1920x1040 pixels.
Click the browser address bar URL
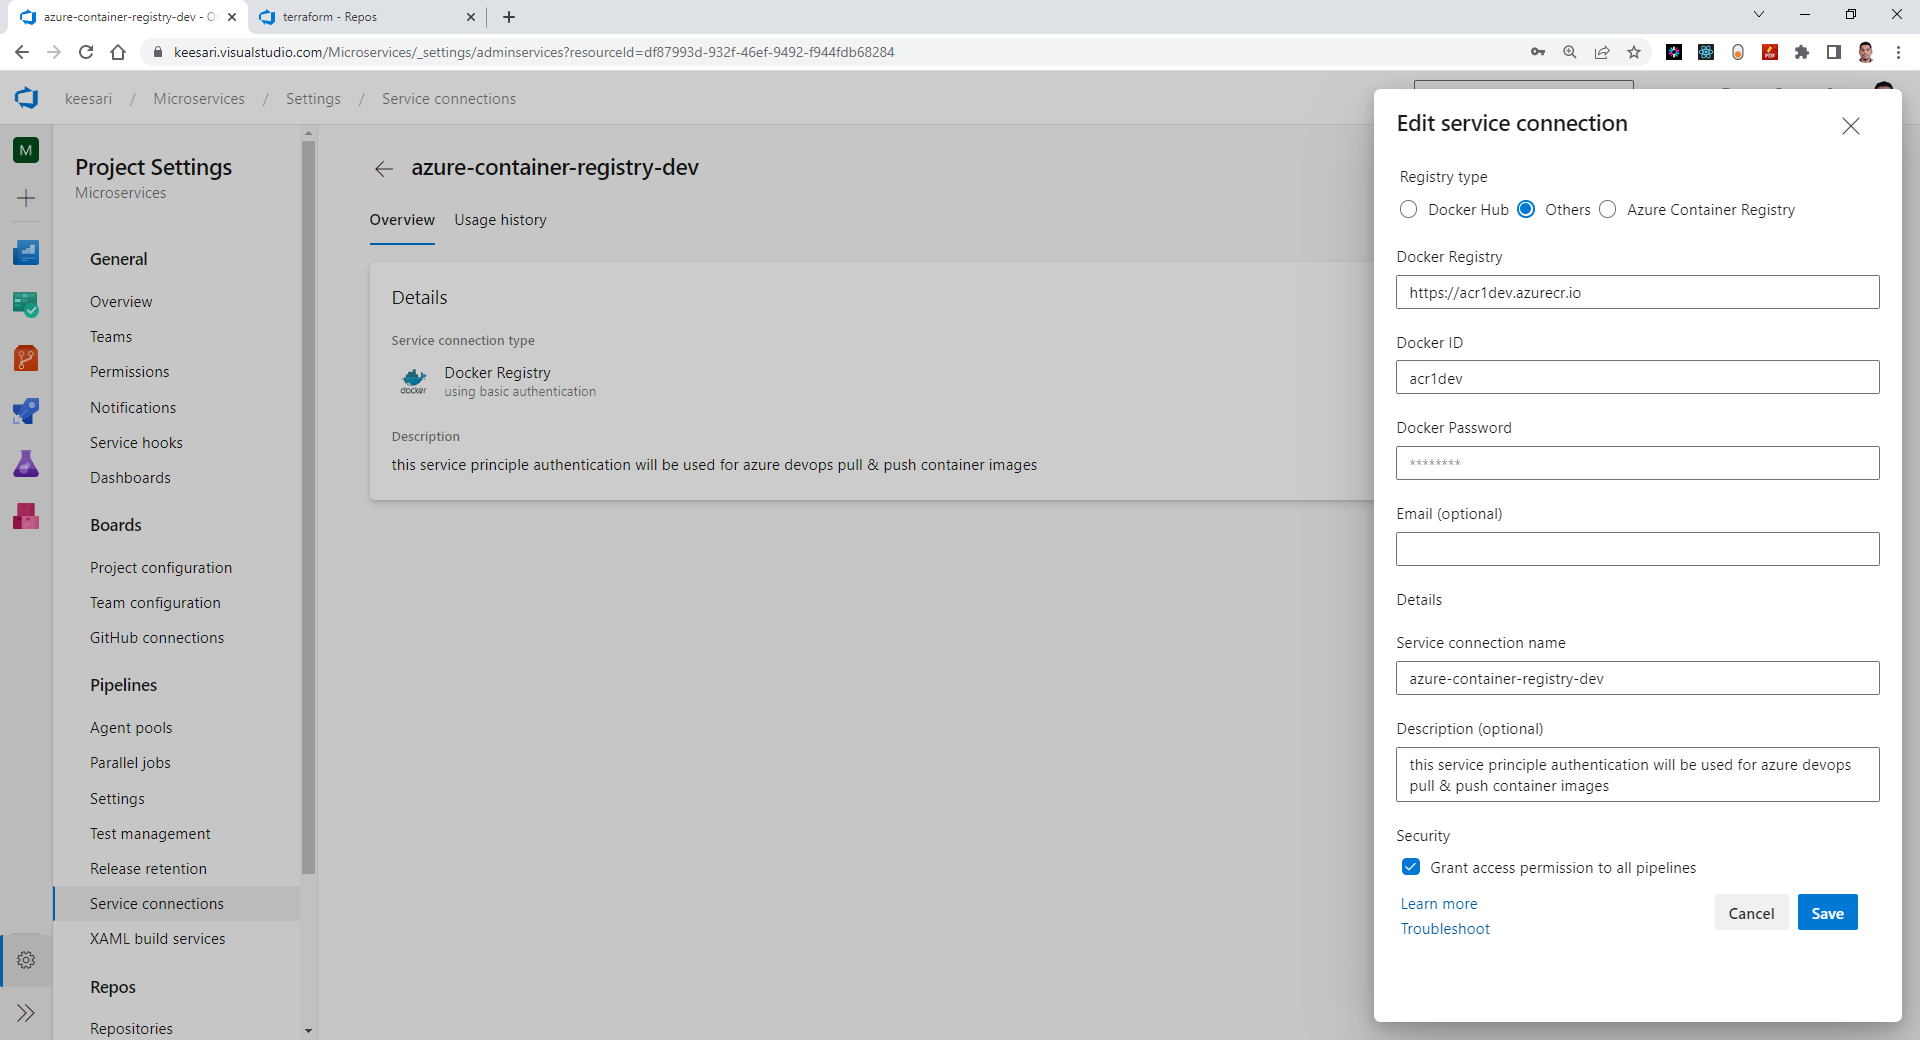coord(533,52)
